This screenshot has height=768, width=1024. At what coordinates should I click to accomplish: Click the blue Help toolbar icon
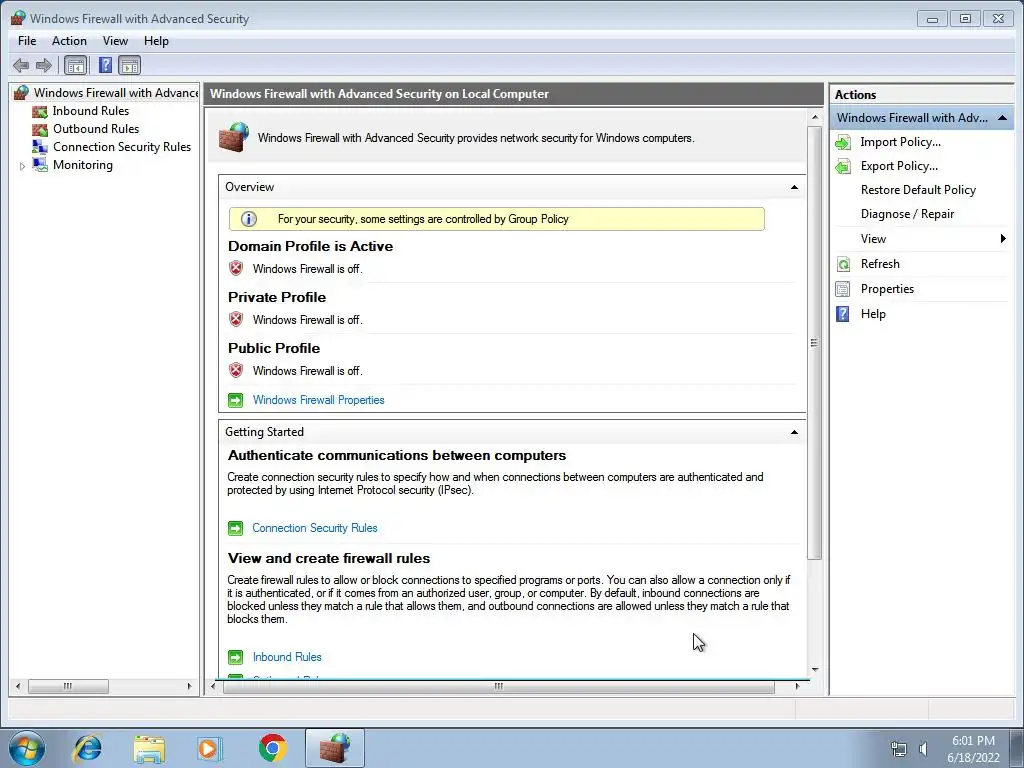pos(105,65)
